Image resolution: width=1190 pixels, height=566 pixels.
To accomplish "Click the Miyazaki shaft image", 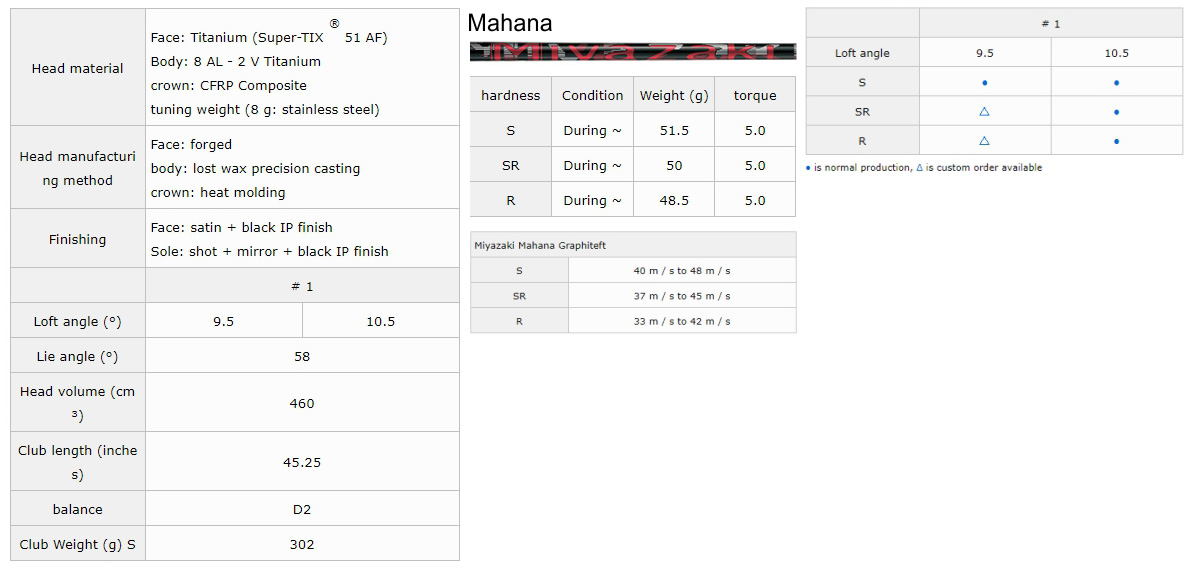I will (x=633, y=52).
